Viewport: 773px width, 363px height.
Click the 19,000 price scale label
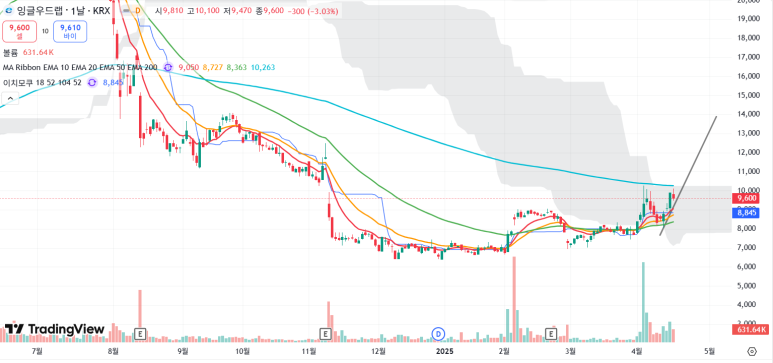(x=747, y=19)
